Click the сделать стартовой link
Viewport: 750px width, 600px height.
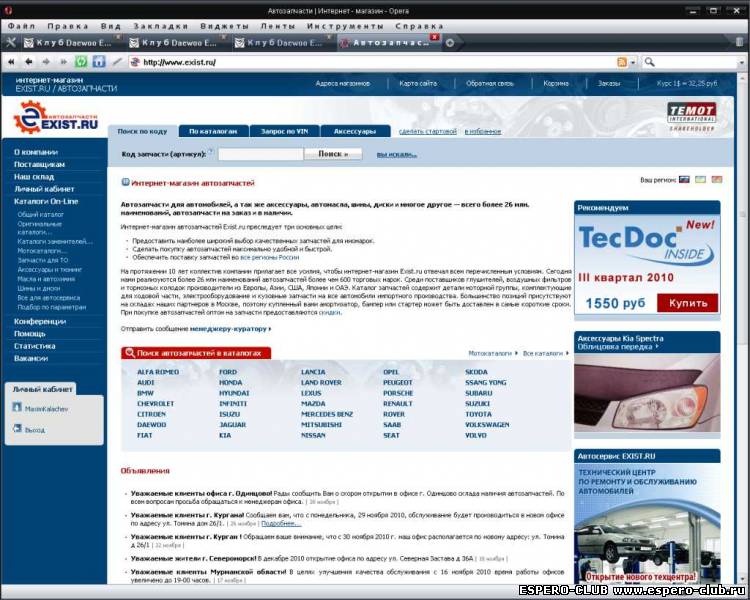428,131
